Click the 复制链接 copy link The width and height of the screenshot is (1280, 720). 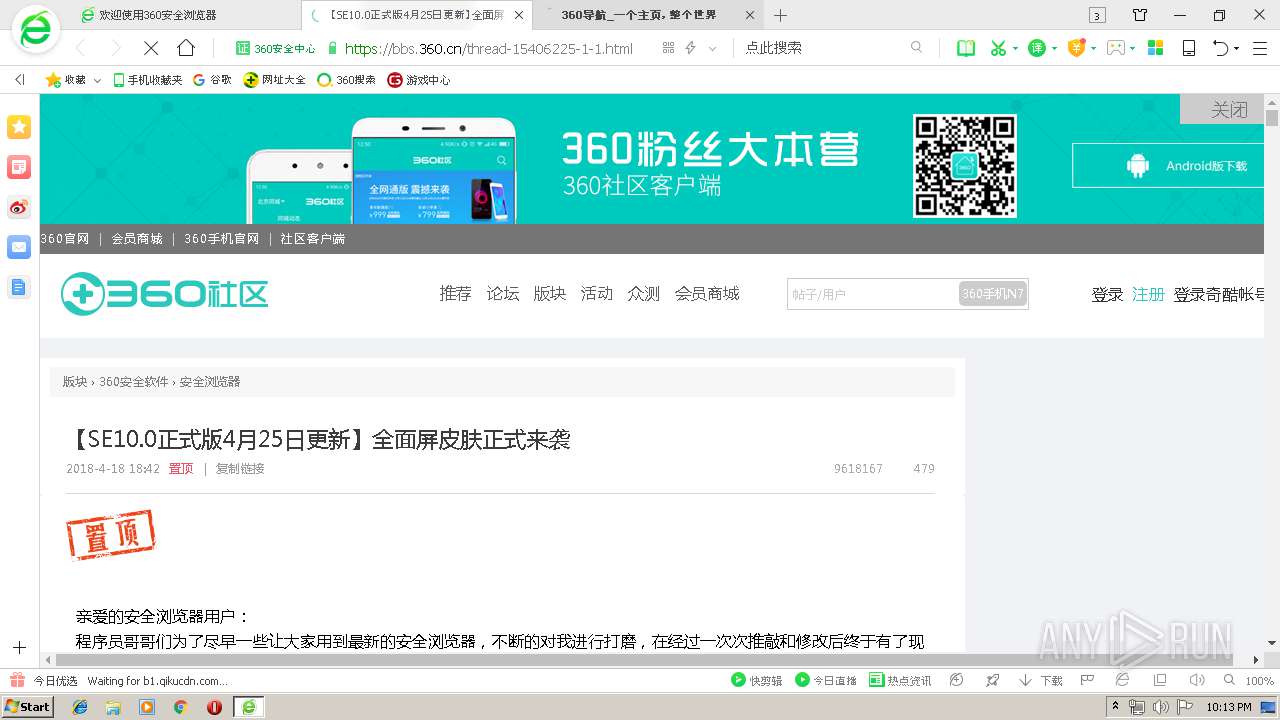pos(240,468)
